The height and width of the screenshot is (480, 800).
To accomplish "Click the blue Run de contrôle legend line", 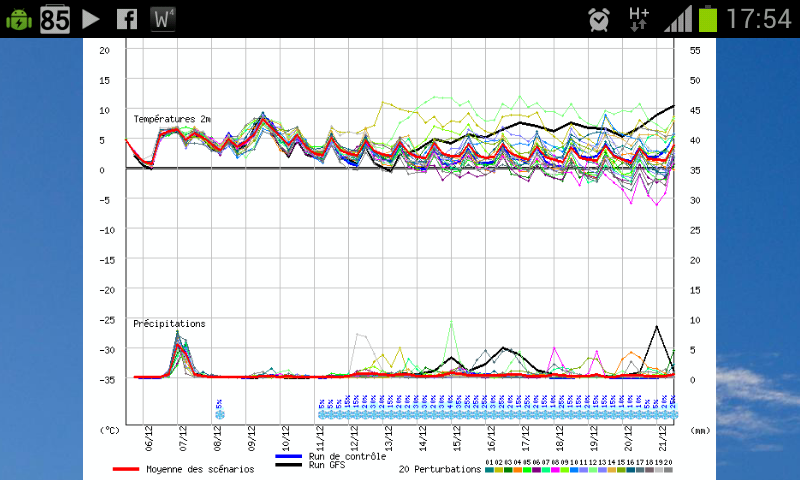I will 288,457.
